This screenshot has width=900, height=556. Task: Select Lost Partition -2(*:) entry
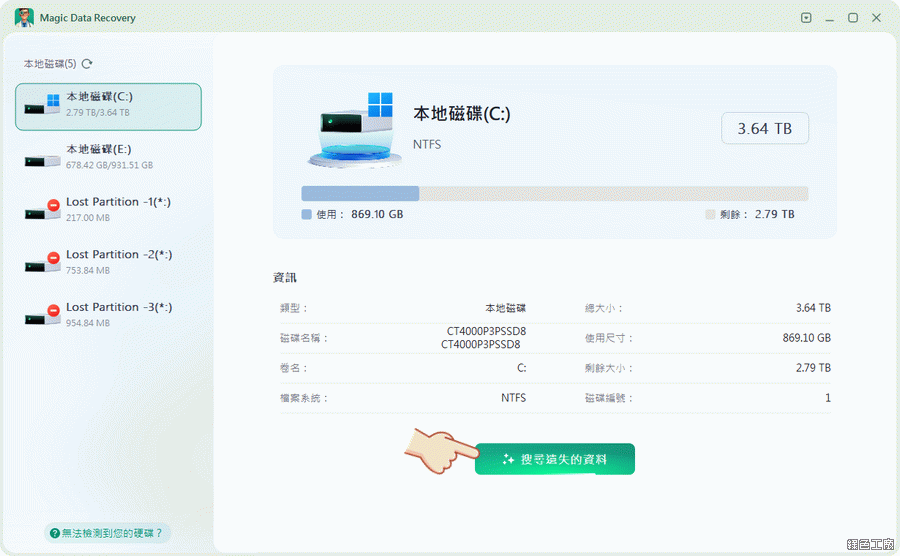tap(118, 261)
